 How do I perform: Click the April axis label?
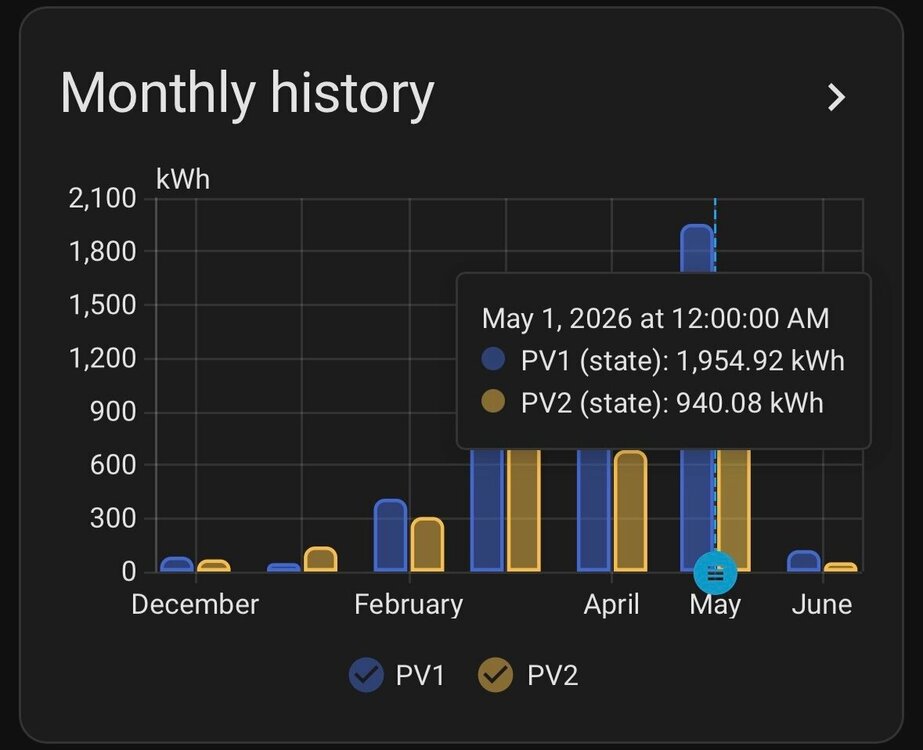[611, 605]
